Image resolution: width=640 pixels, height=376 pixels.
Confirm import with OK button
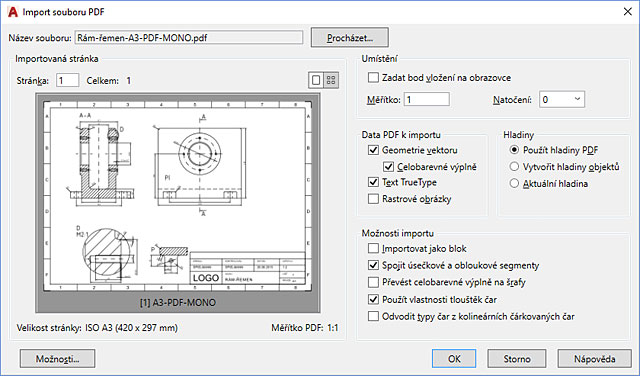[x=454, y=358]
